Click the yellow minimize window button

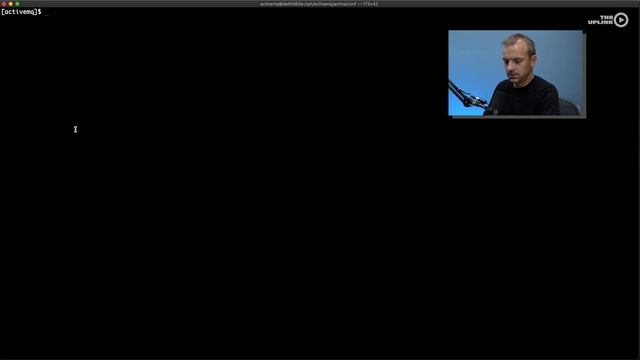[11, 4]
